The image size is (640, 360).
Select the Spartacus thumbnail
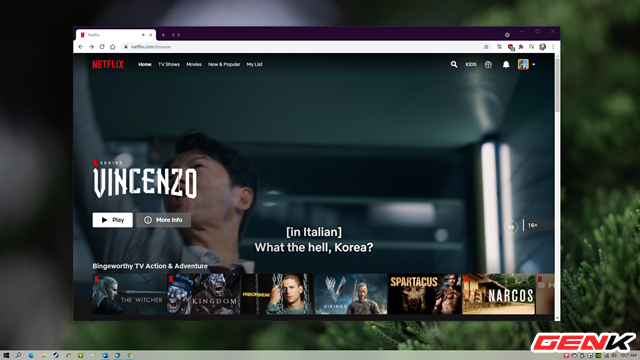[424, 294]
